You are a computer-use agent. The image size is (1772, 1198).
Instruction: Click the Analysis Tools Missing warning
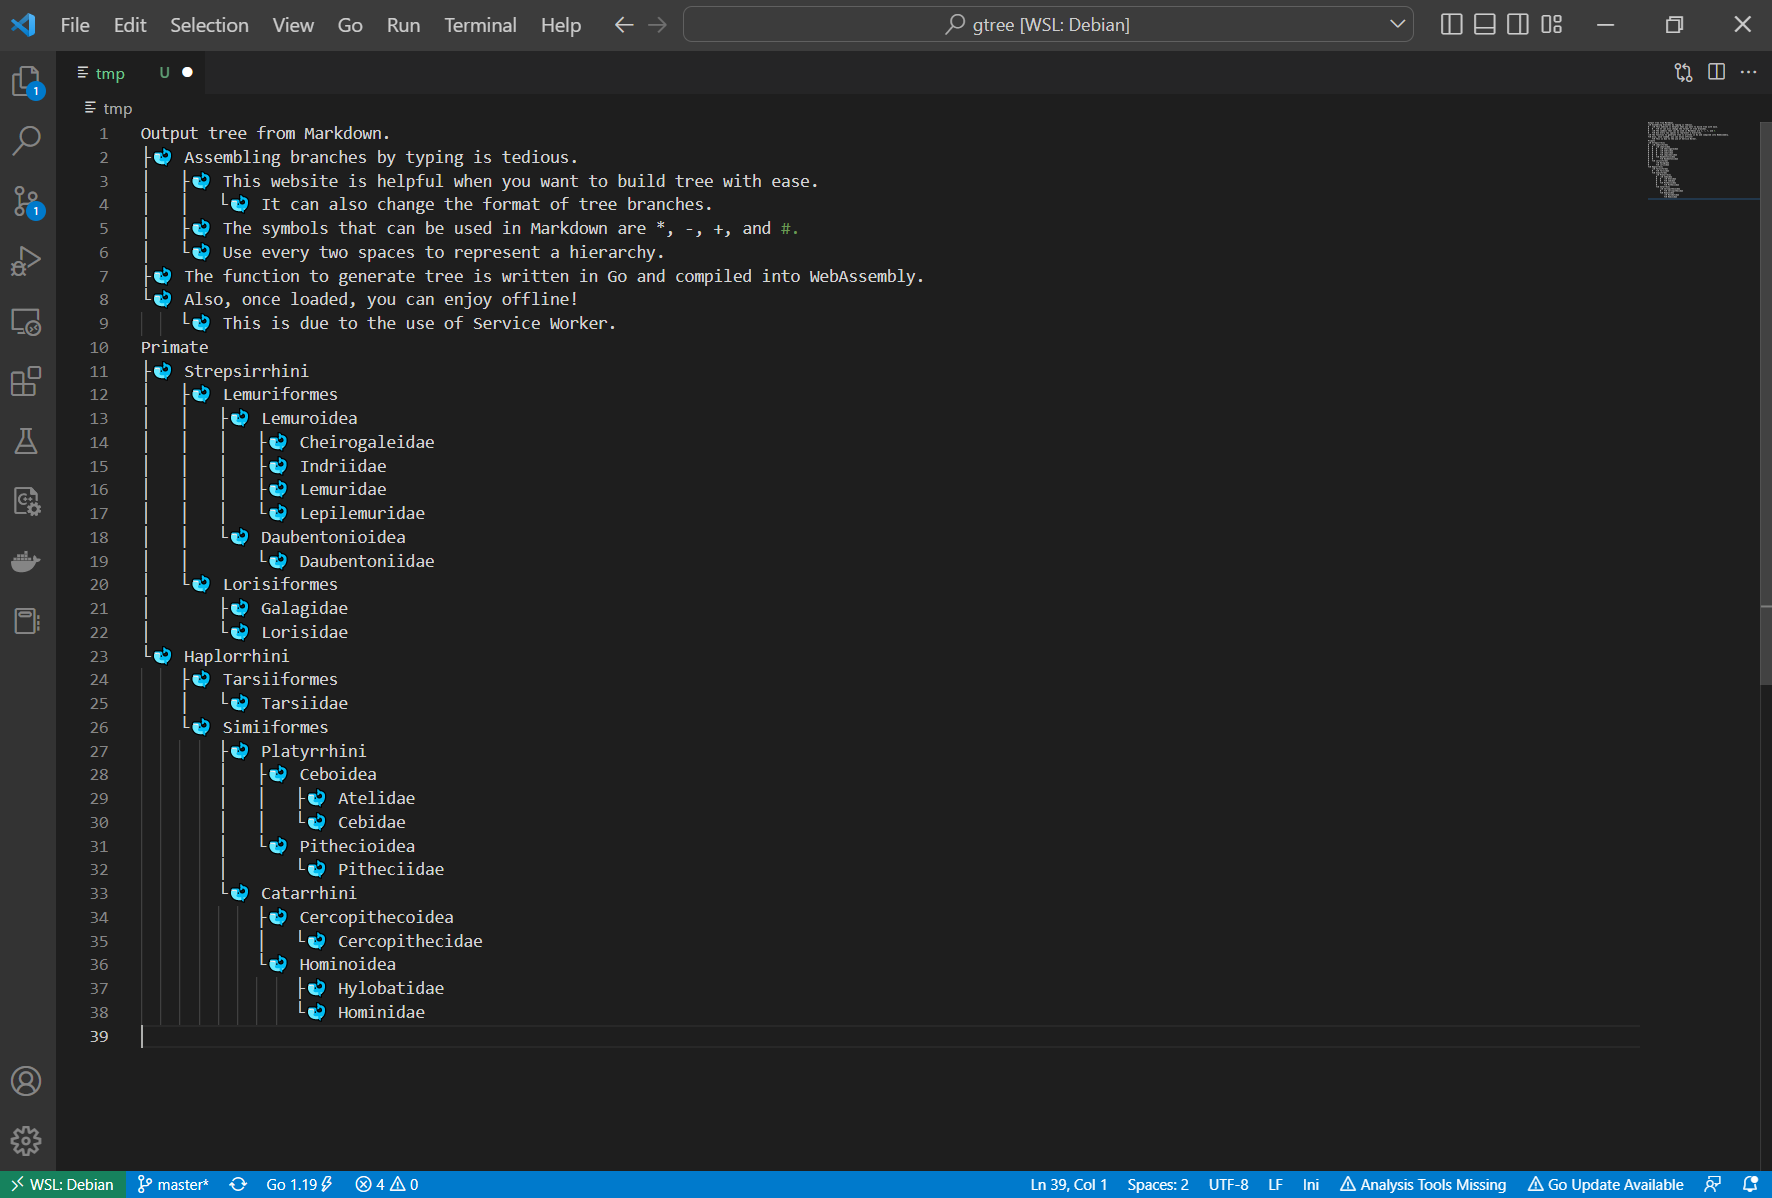click(1423, 1185)
